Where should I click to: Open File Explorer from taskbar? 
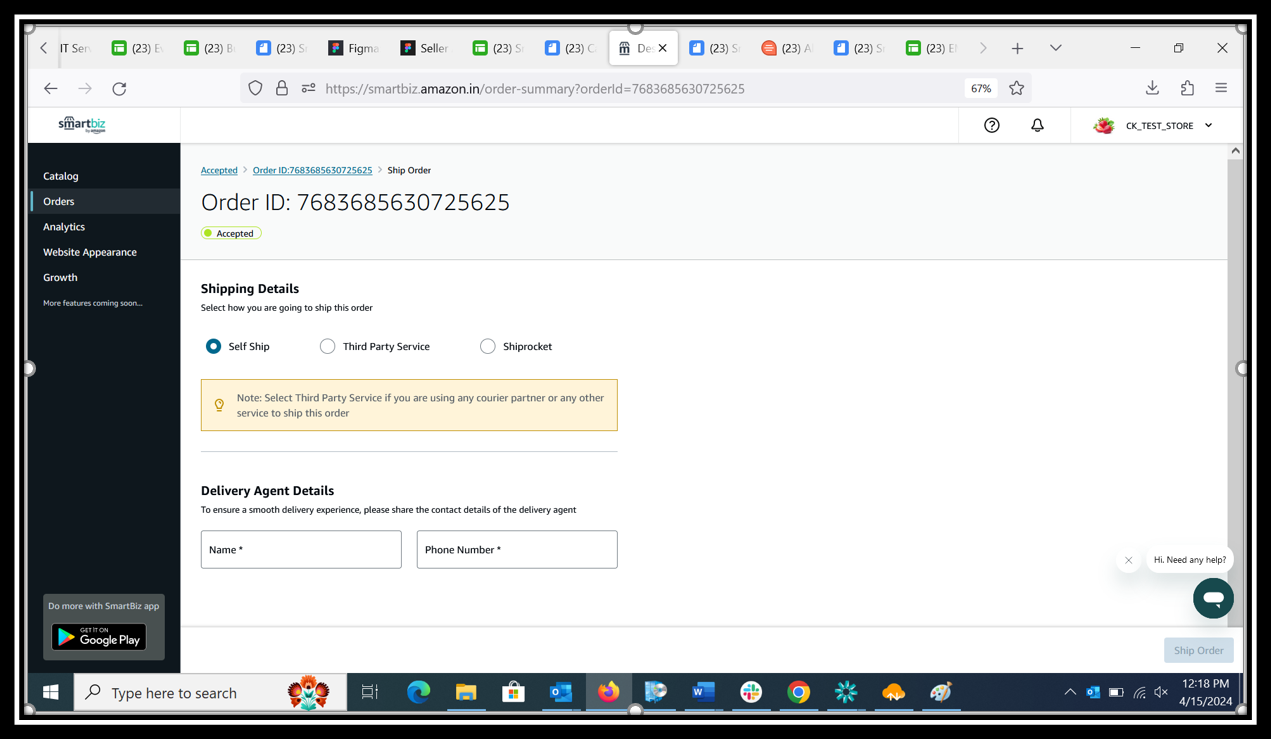(x=466, y=692)
